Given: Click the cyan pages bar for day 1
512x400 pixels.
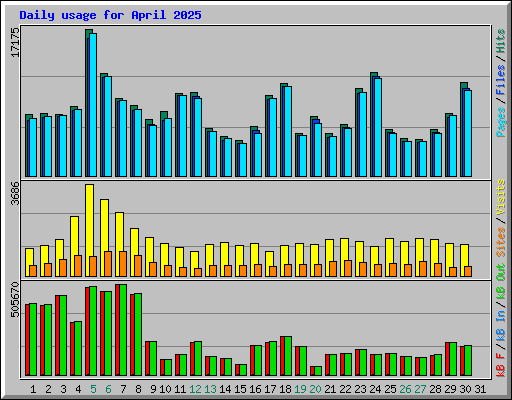Looking at the screenshot, I should tap(33, 147).
